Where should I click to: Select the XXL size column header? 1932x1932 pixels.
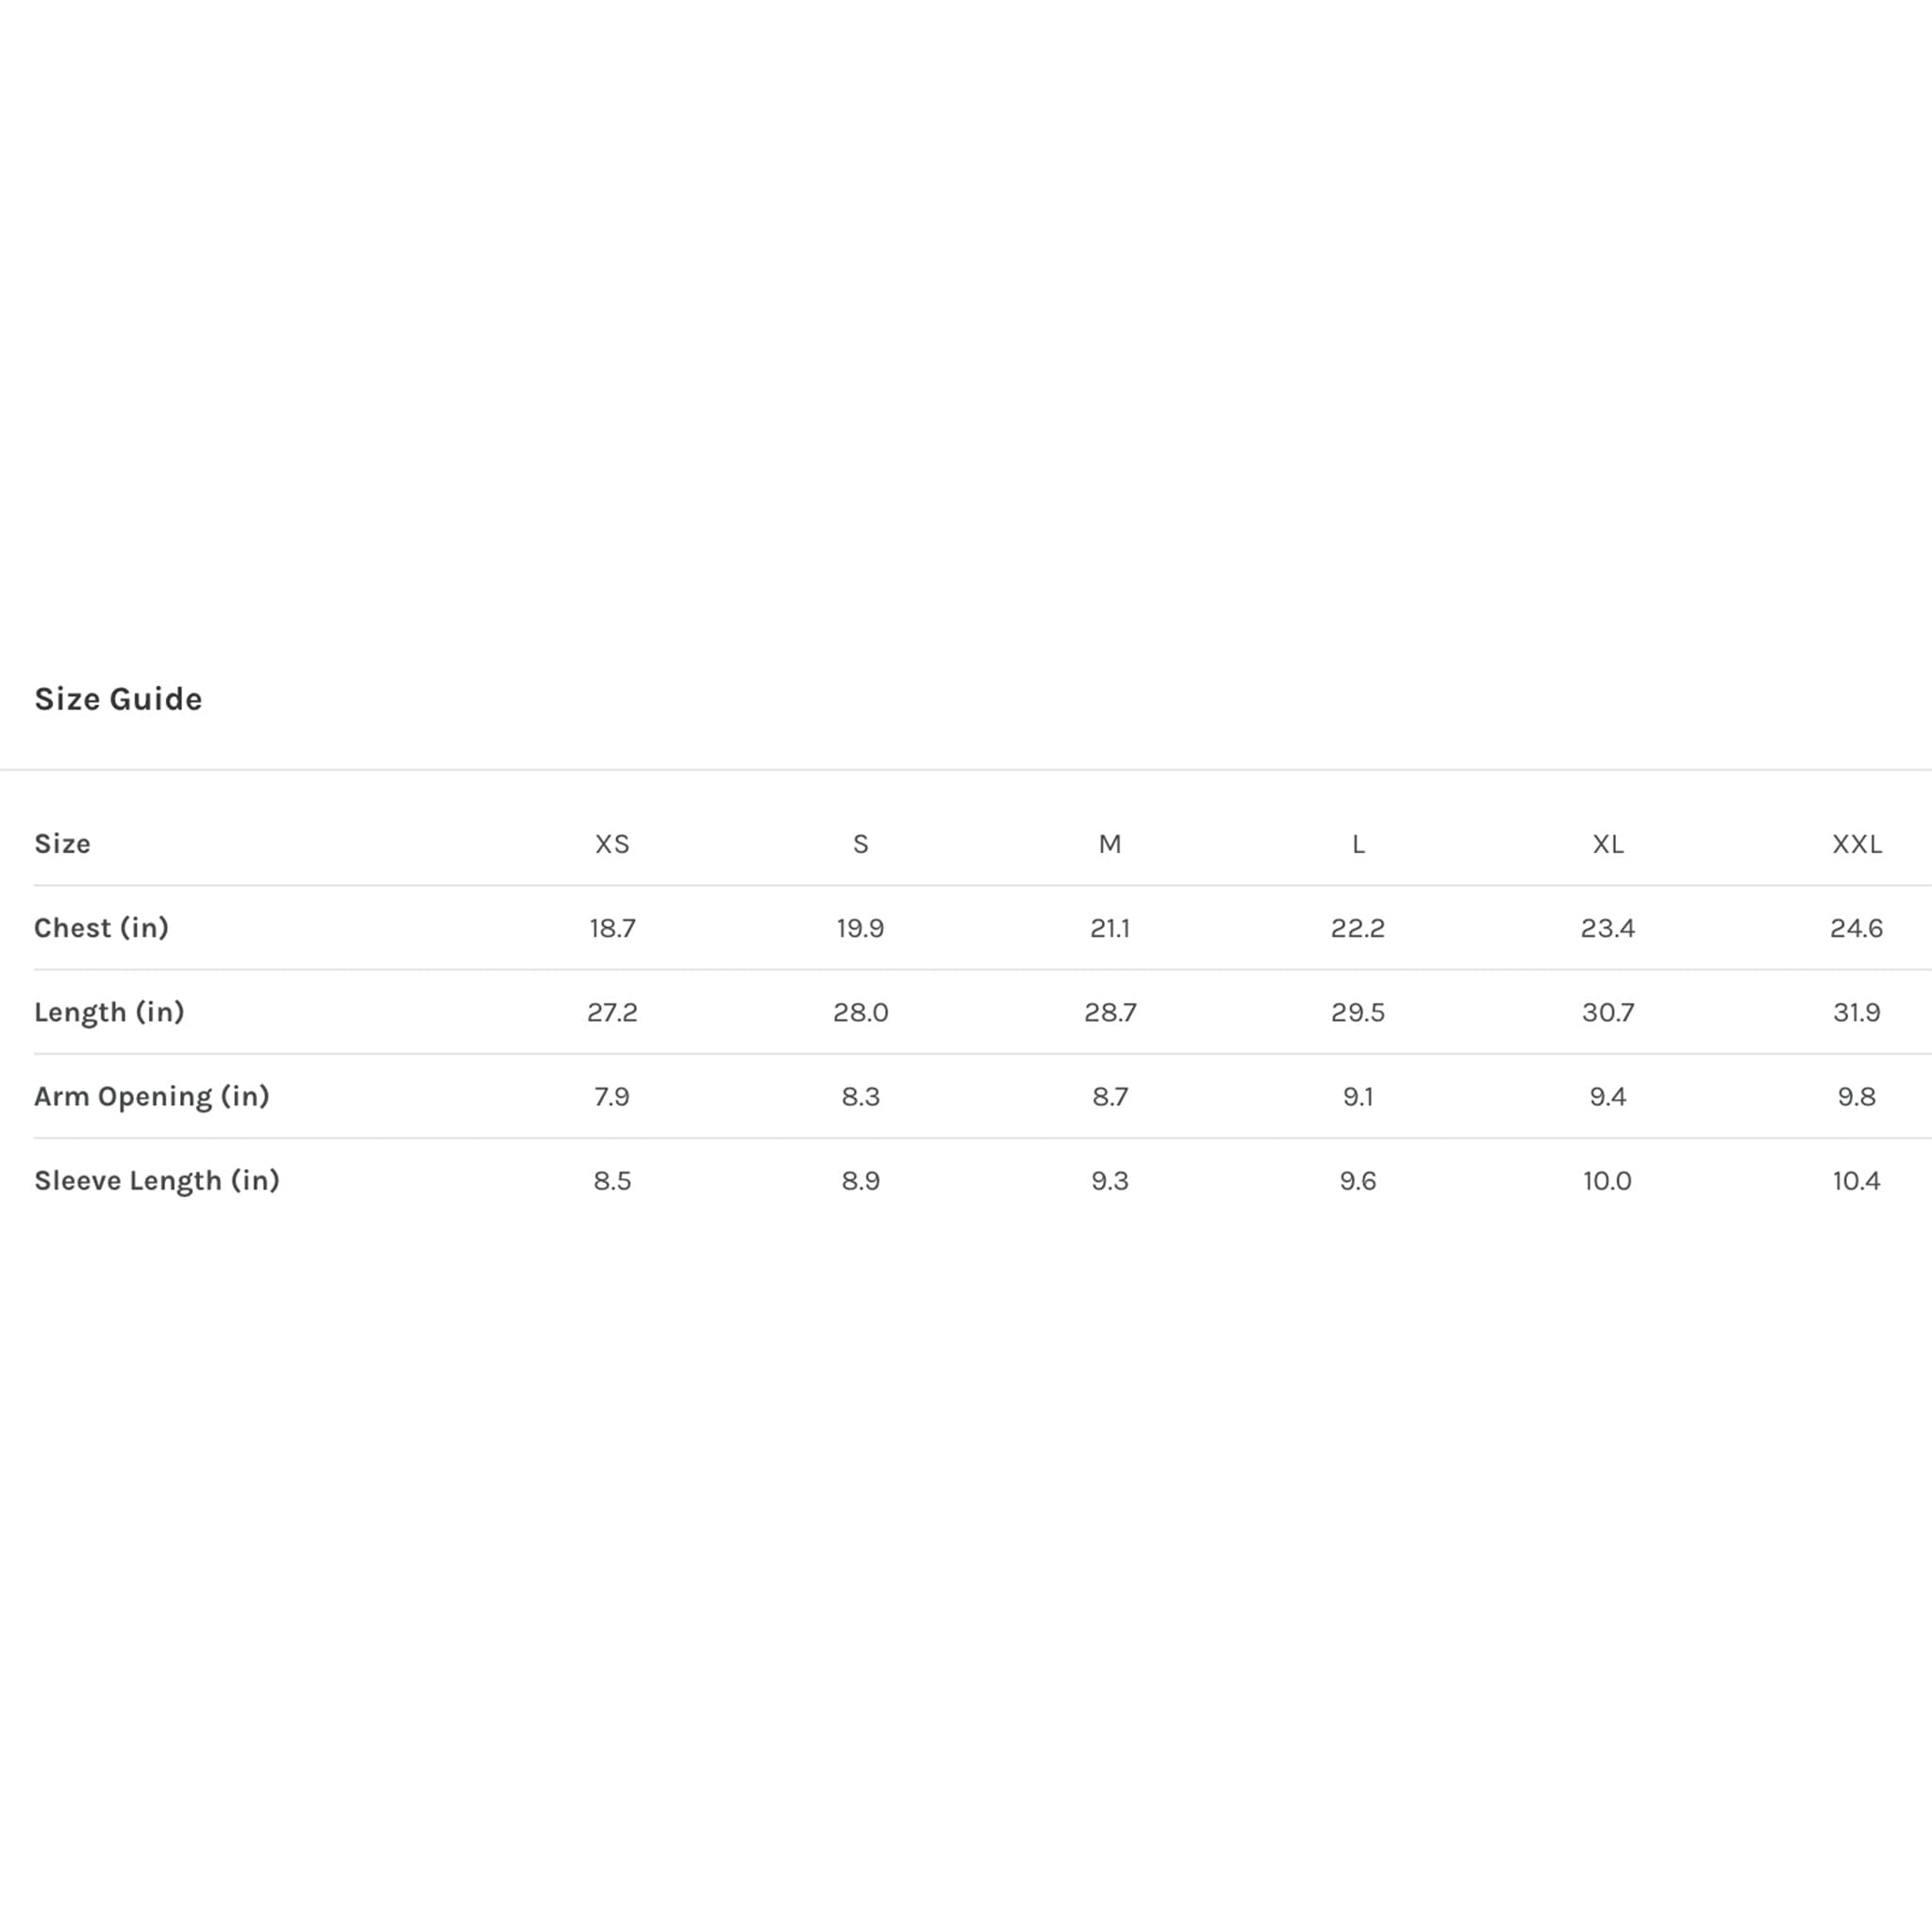point(1857,844)
